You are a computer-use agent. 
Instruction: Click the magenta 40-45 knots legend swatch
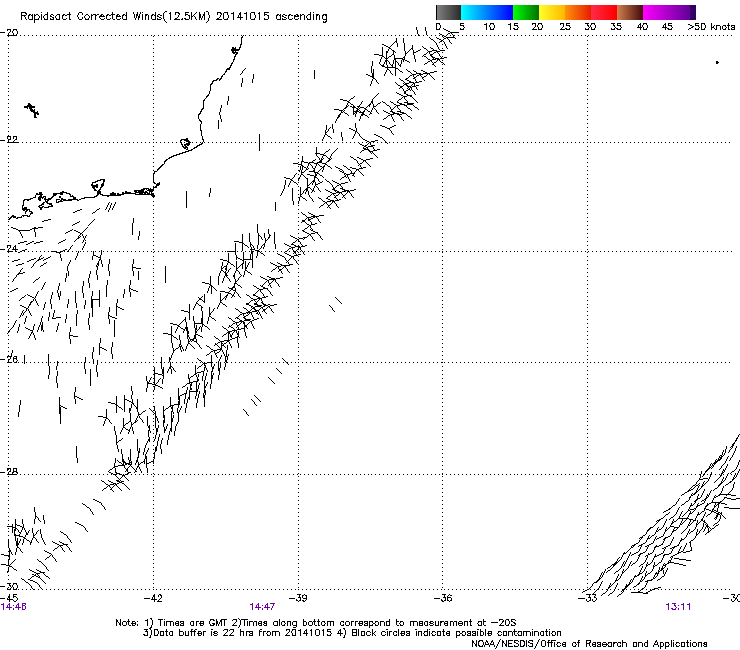click(656, 12)
